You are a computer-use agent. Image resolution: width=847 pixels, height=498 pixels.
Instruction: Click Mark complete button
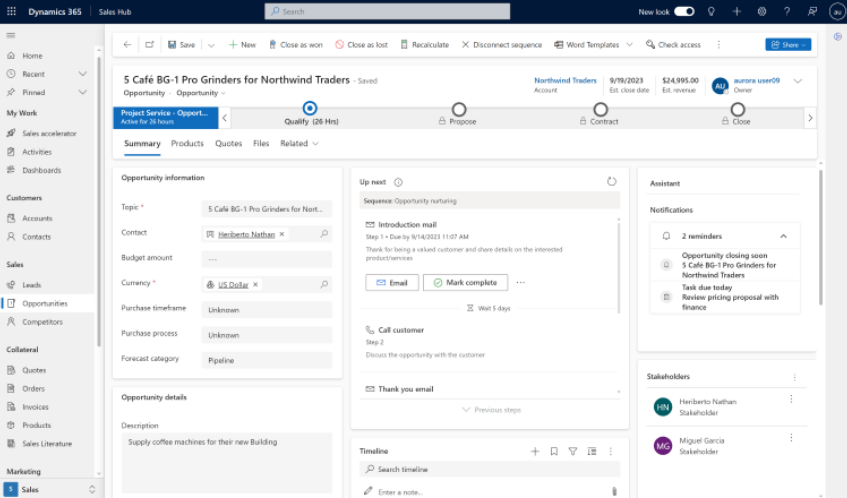465,282
